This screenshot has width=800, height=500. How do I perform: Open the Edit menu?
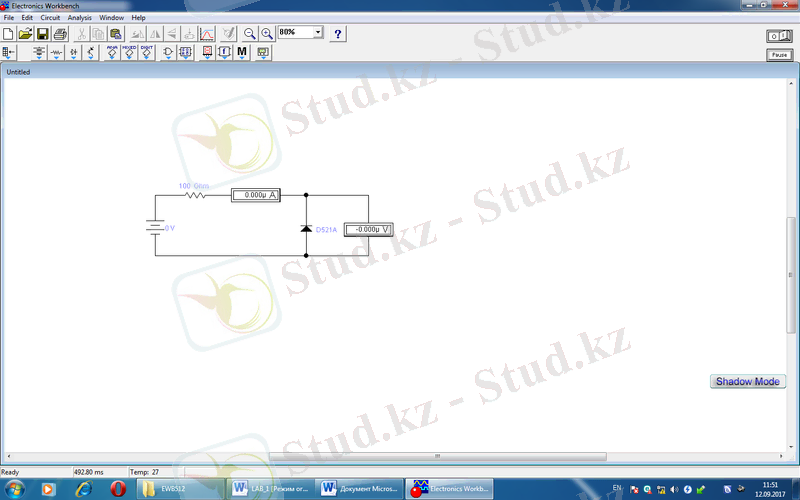(27, 17)
